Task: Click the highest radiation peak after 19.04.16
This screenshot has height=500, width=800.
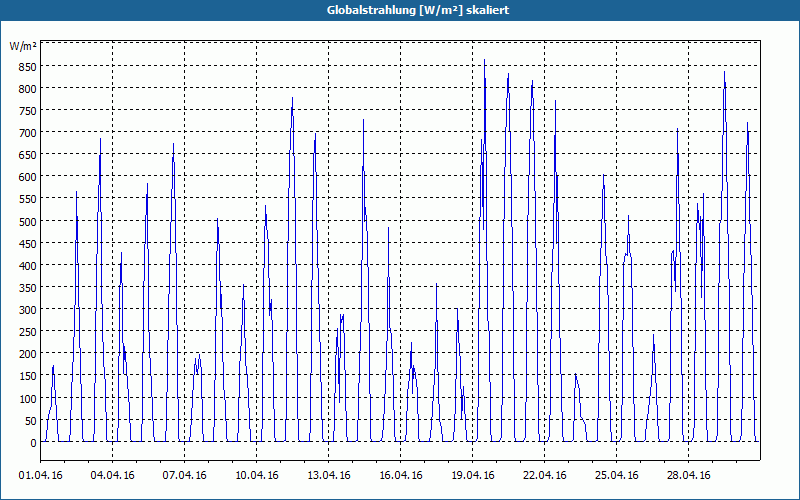Action: [x=484, y=61]
